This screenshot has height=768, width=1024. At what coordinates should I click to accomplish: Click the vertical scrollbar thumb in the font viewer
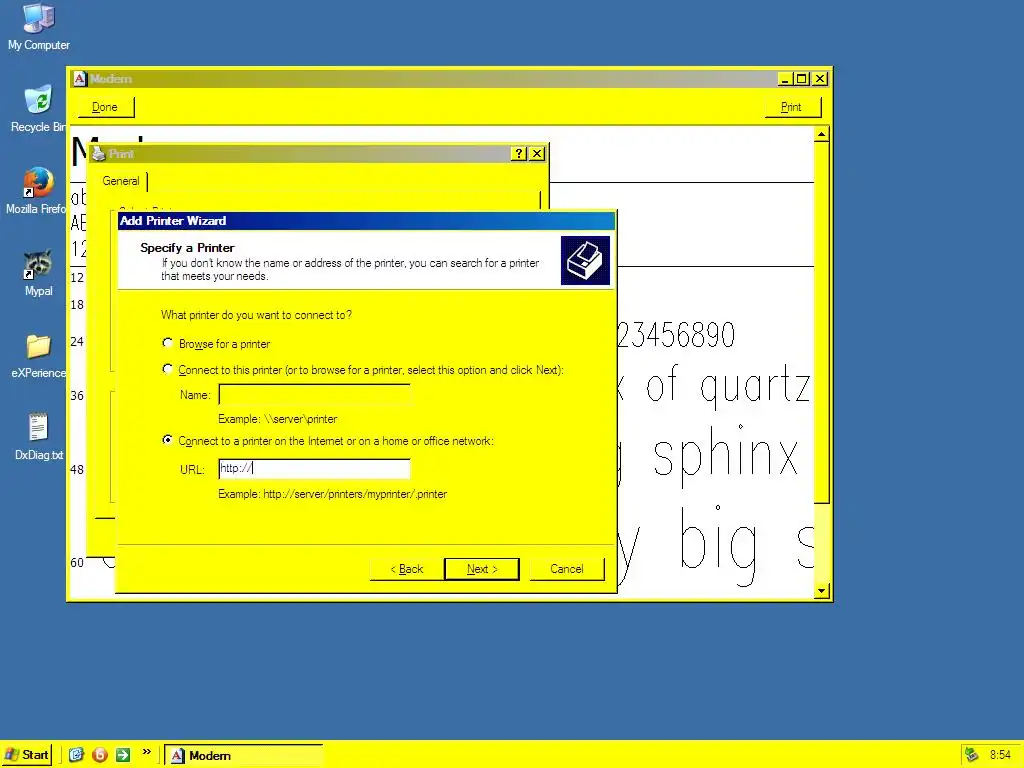pyautogui.click(x=822, y=323)
